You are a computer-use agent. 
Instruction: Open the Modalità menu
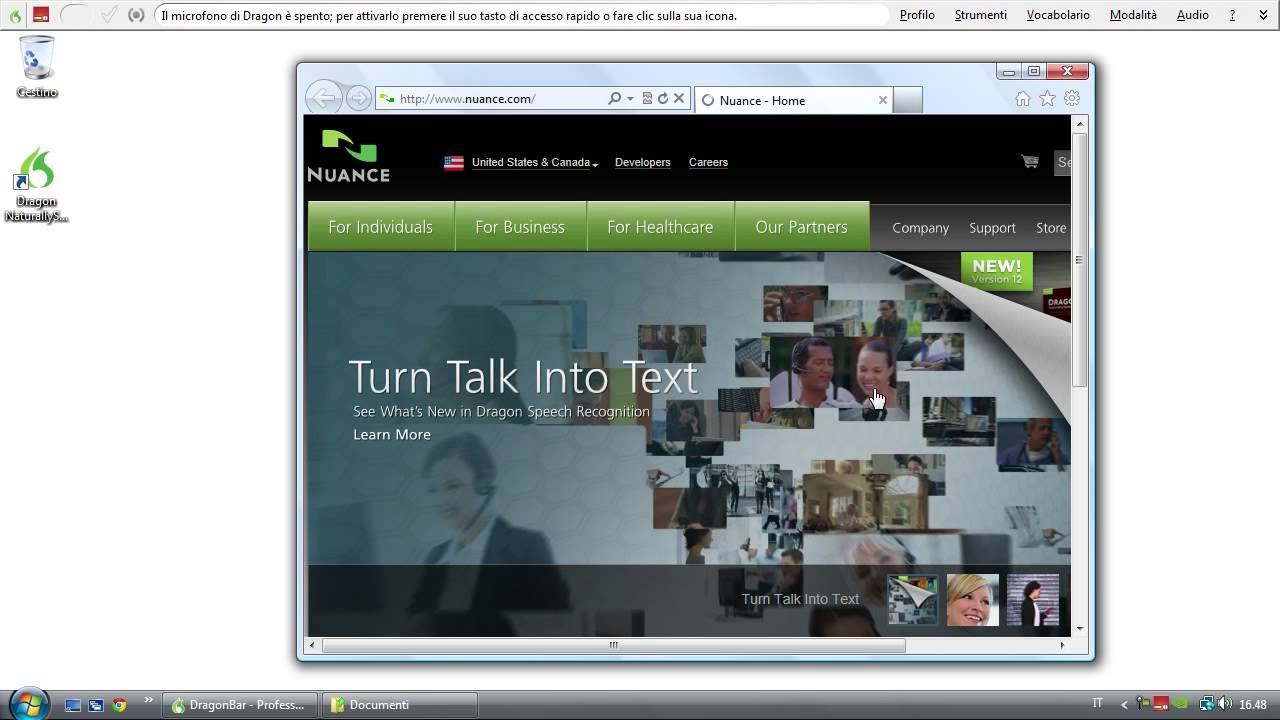pos(1133,15)
